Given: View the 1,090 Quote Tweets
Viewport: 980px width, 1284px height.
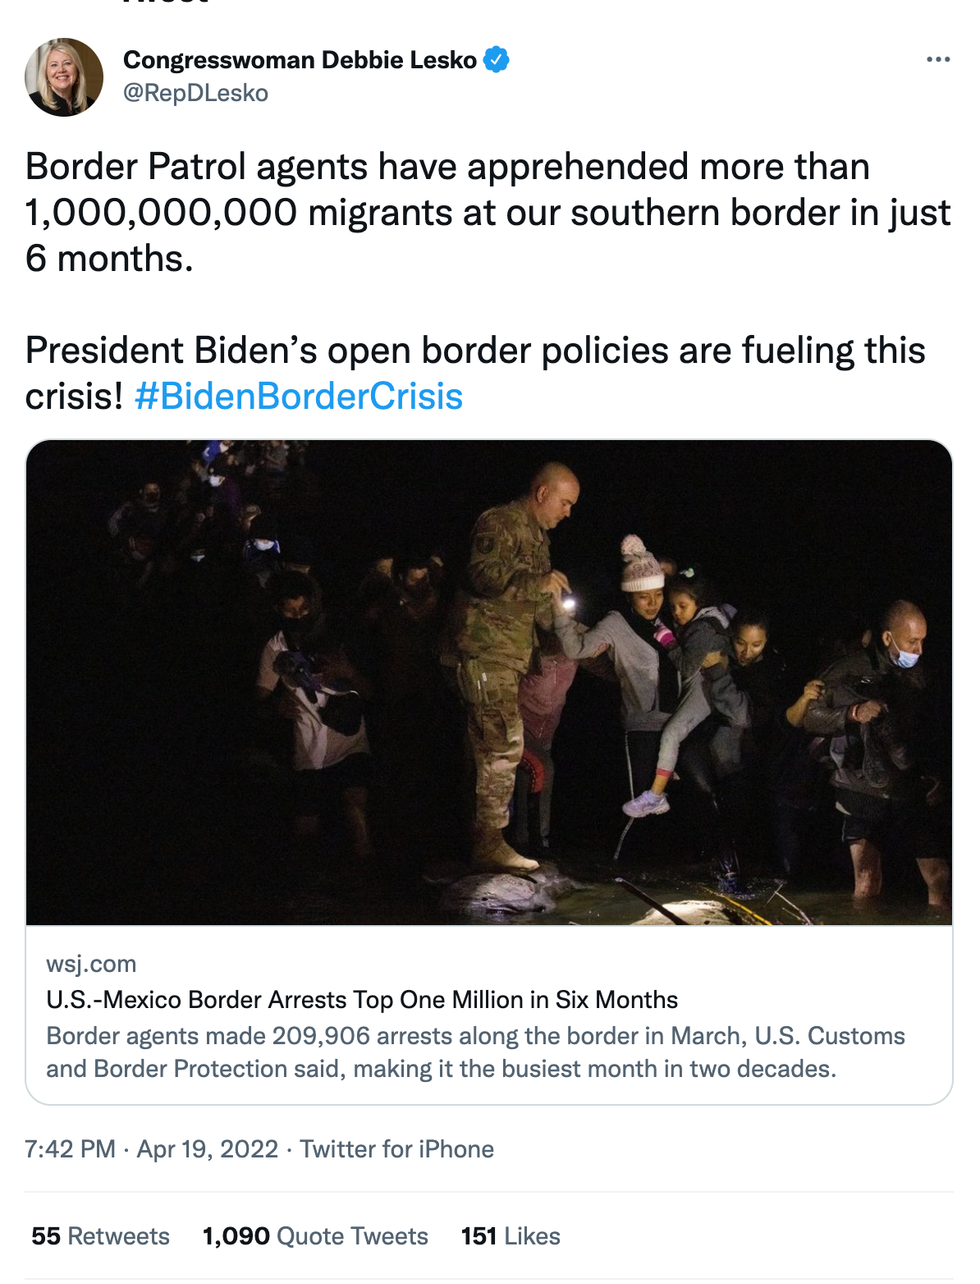Looking at the screenshot, I should tap(315, 1236).
